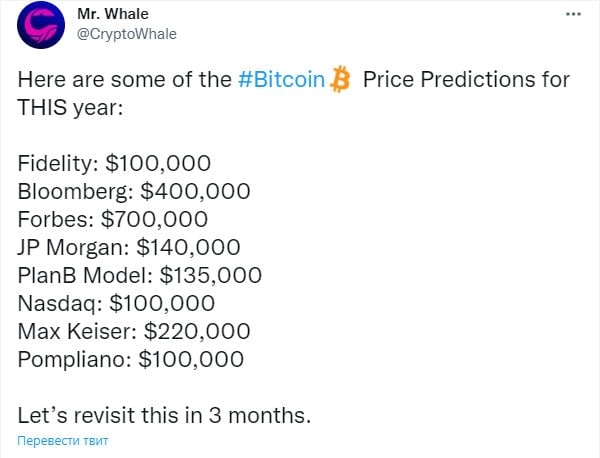Image resolution: width=600 pixels, height=458 pixels.
Task: Click the orange Bitcoin emoji icon
Action: (x=341, y=81)
